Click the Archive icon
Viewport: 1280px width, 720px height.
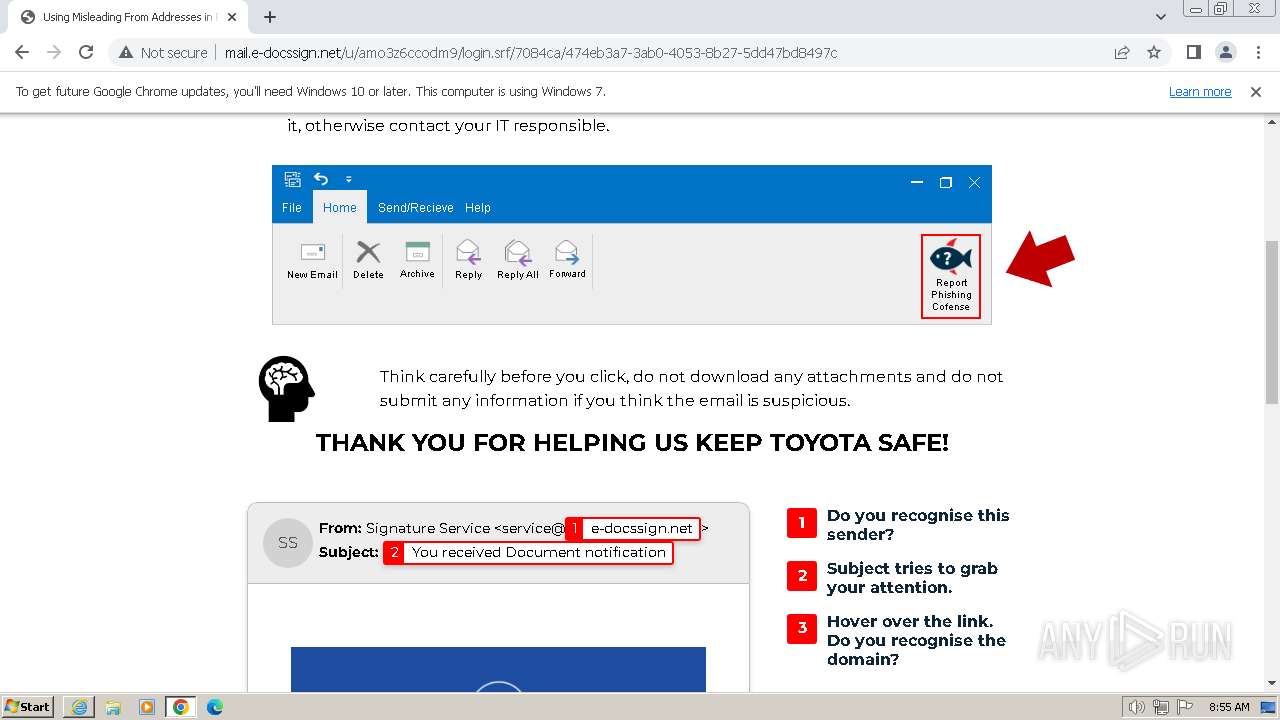(417, 260)
